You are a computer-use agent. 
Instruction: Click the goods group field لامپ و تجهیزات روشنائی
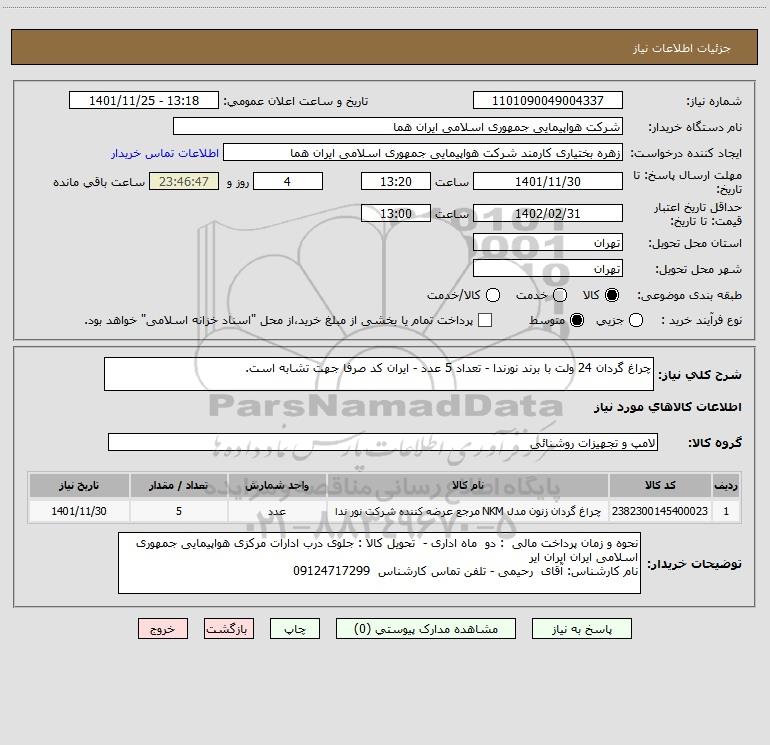coord(383,442)
